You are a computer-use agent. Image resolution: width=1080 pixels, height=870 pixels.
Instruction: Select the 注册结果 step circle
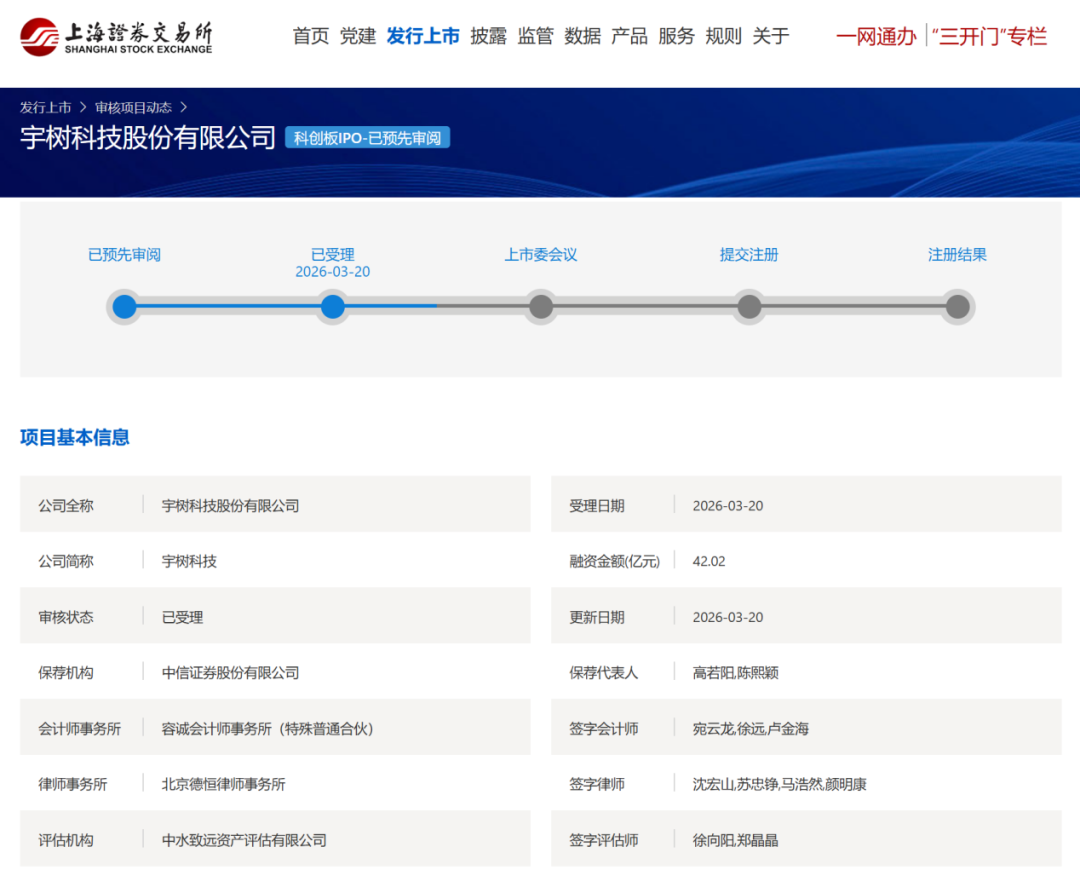point(957,306)
